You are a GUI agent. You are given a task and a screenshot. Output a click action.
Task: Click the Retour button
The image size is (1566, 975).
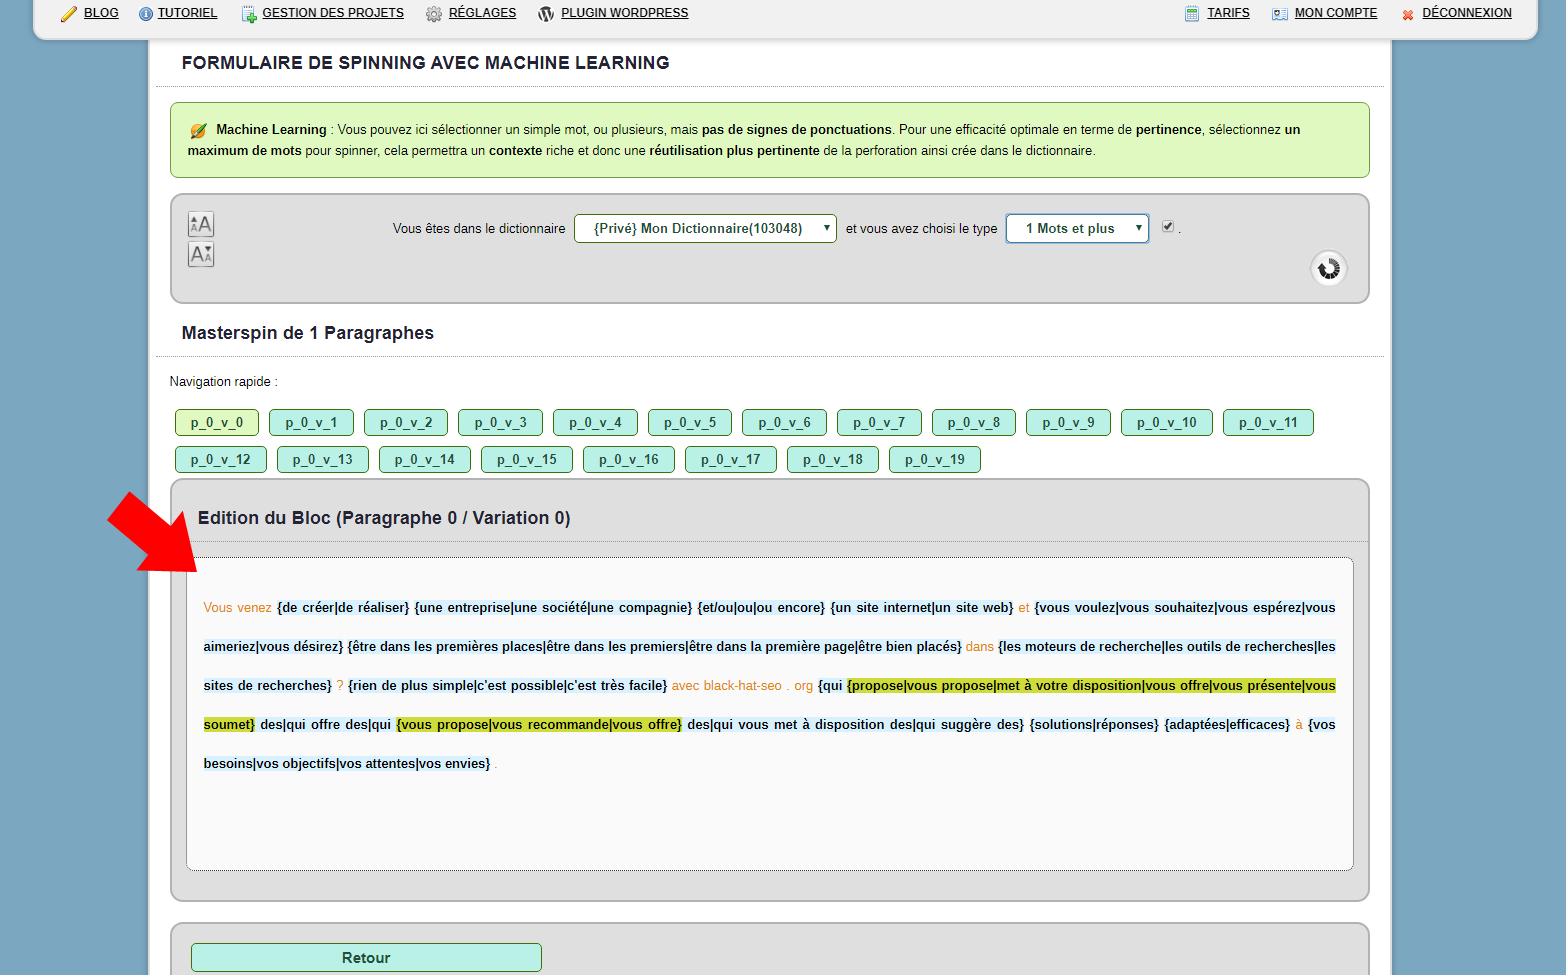(x=366, y=958)
